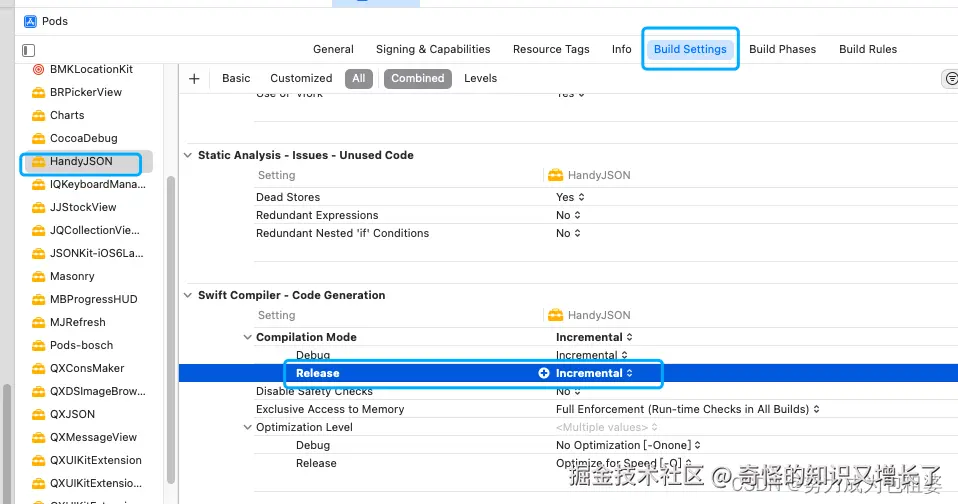This screenshot has width=958, height=504.
Task: Open Optimization Level Multiple values popup
Action: (606, 427)
